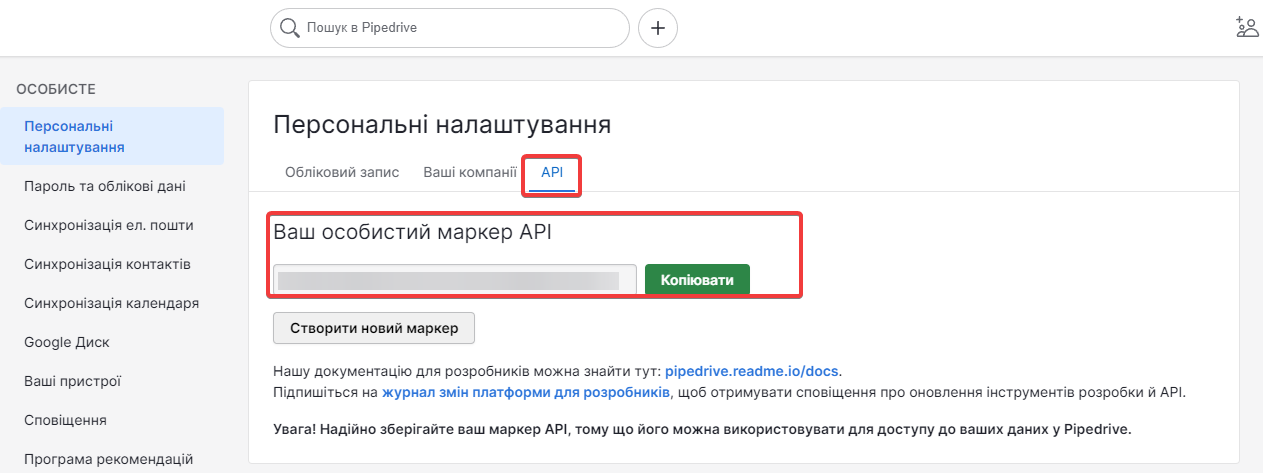
Task: Open Програма рекомендацій page
Action: coord(108,459)
